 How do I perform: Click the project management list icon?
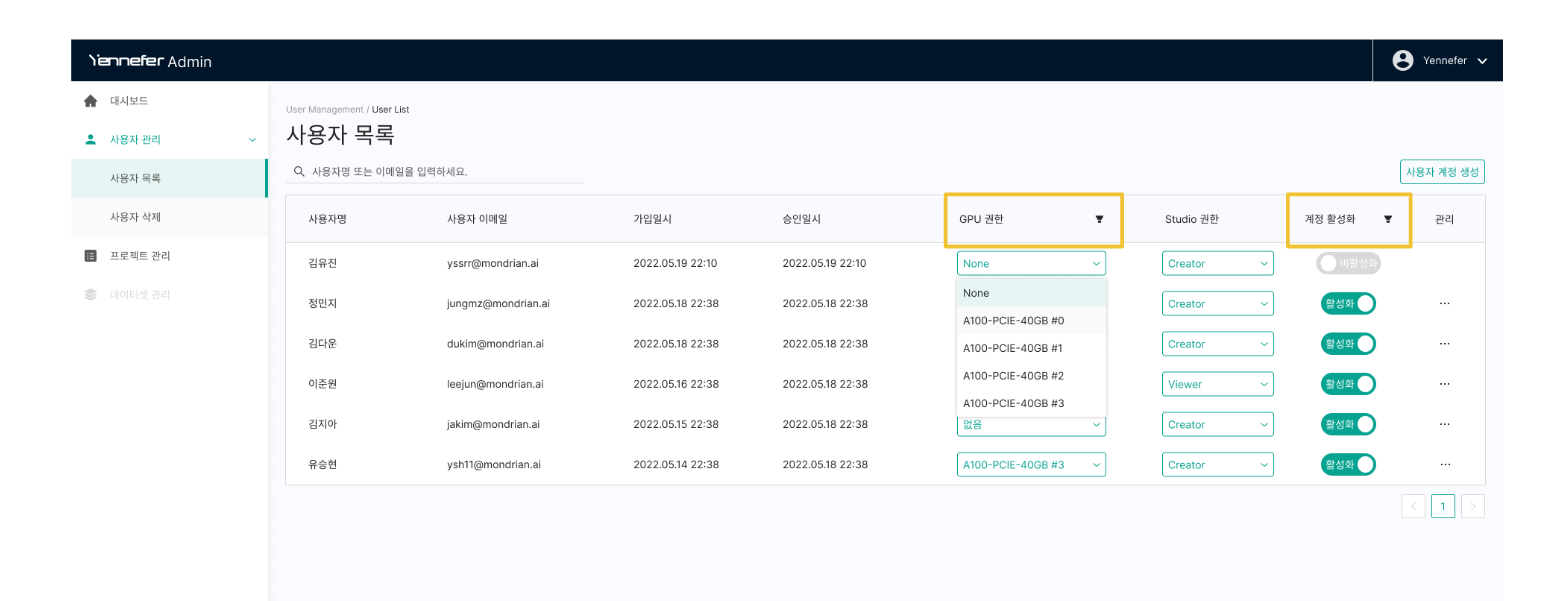click(x=91, y=256)
